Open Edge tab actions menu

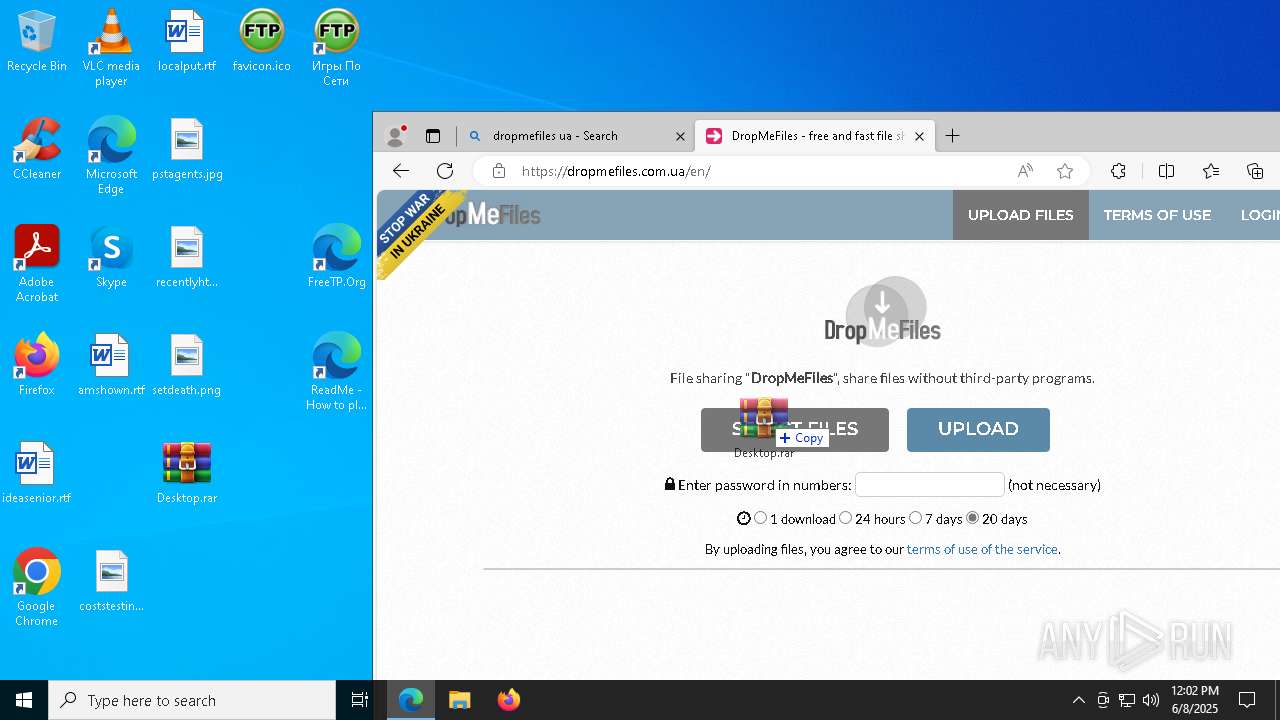coord(433,136)
